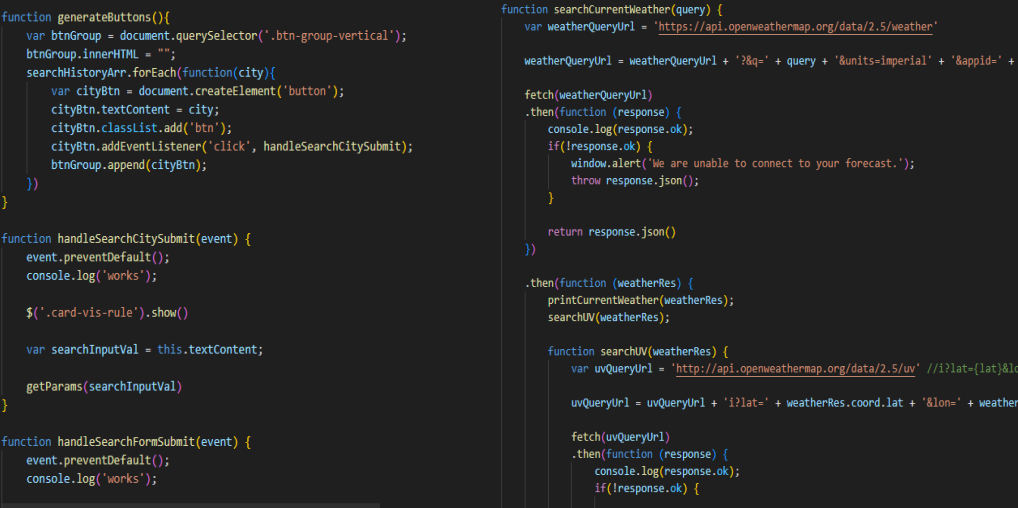The height and width of the screenshot is (508, 1018).
Task: Click the 'cityBtn.textContent = city;' line
Action: pos(135,110)
